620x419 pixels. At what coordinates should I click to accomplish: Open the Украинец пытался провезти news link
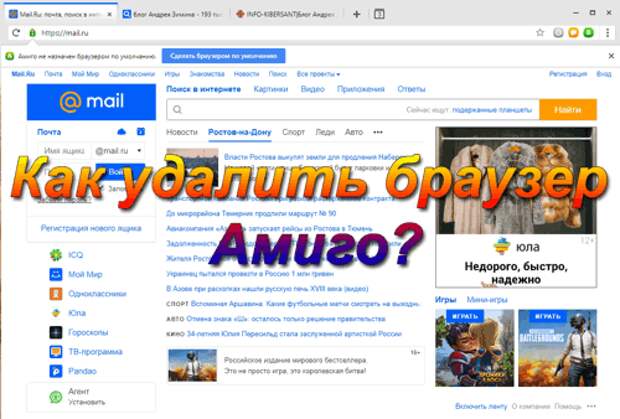(250, 274)
